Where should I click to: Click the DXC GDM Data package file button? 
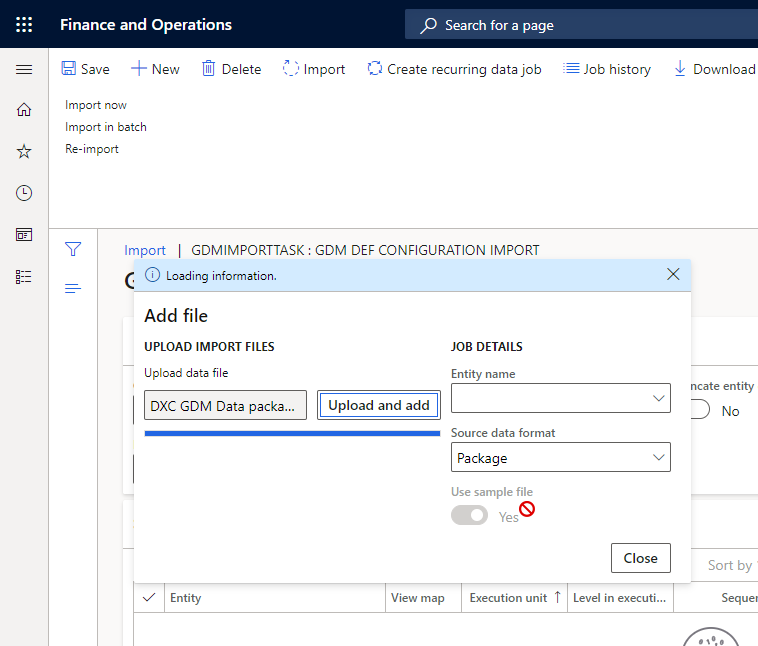click(x=225, y=405)
